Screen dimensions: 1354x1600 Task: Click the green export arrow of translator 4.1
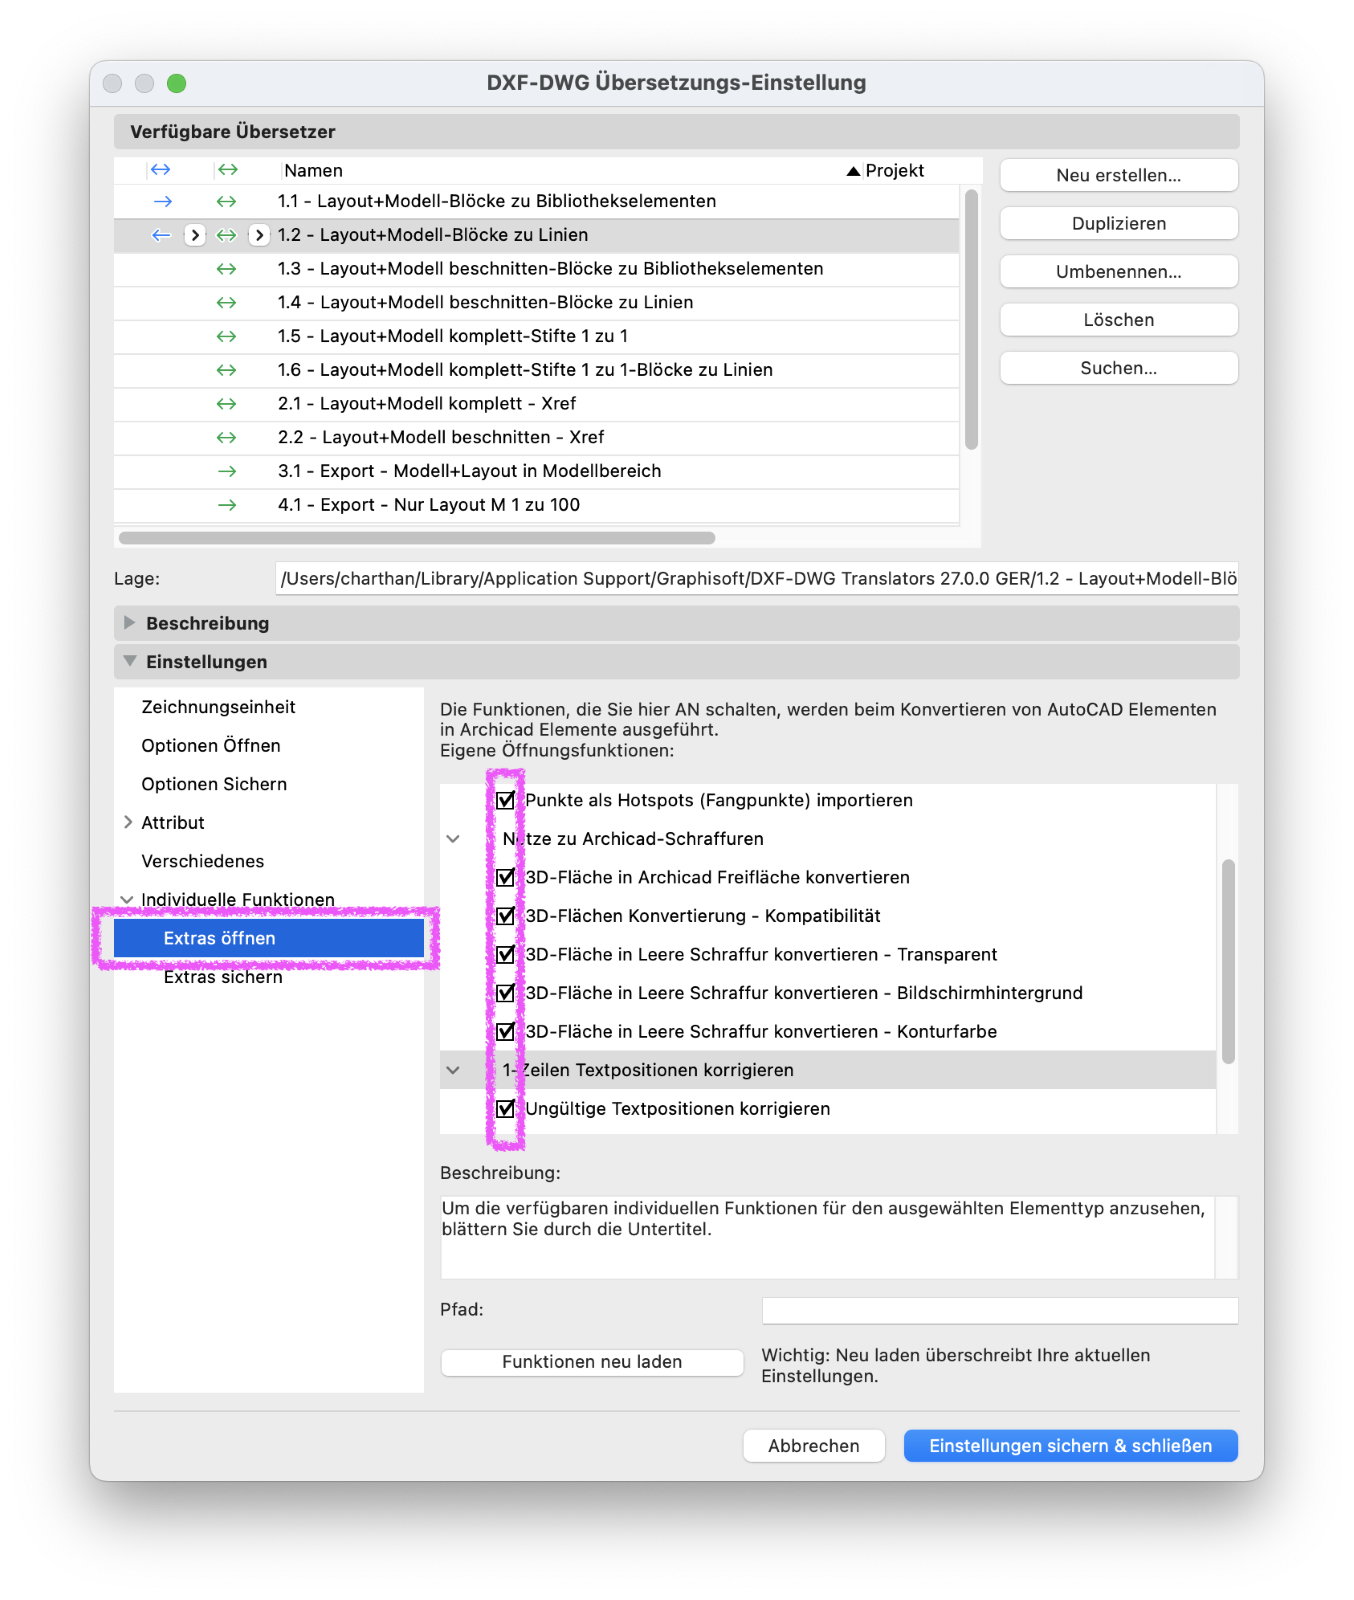point(227,505)
